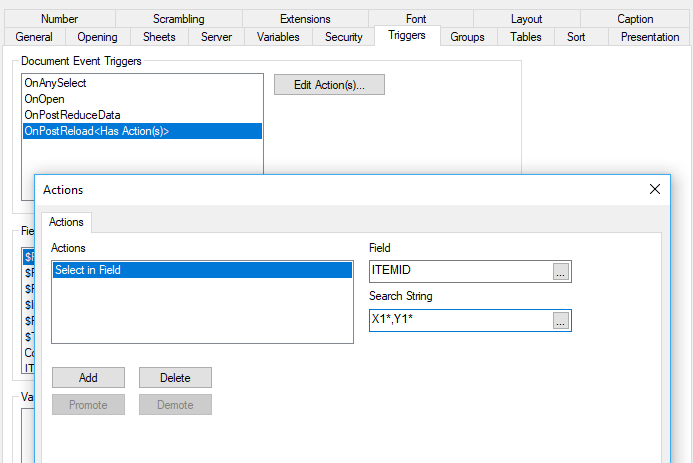
Task: Switch to the General tab
Action: (34, 37)
